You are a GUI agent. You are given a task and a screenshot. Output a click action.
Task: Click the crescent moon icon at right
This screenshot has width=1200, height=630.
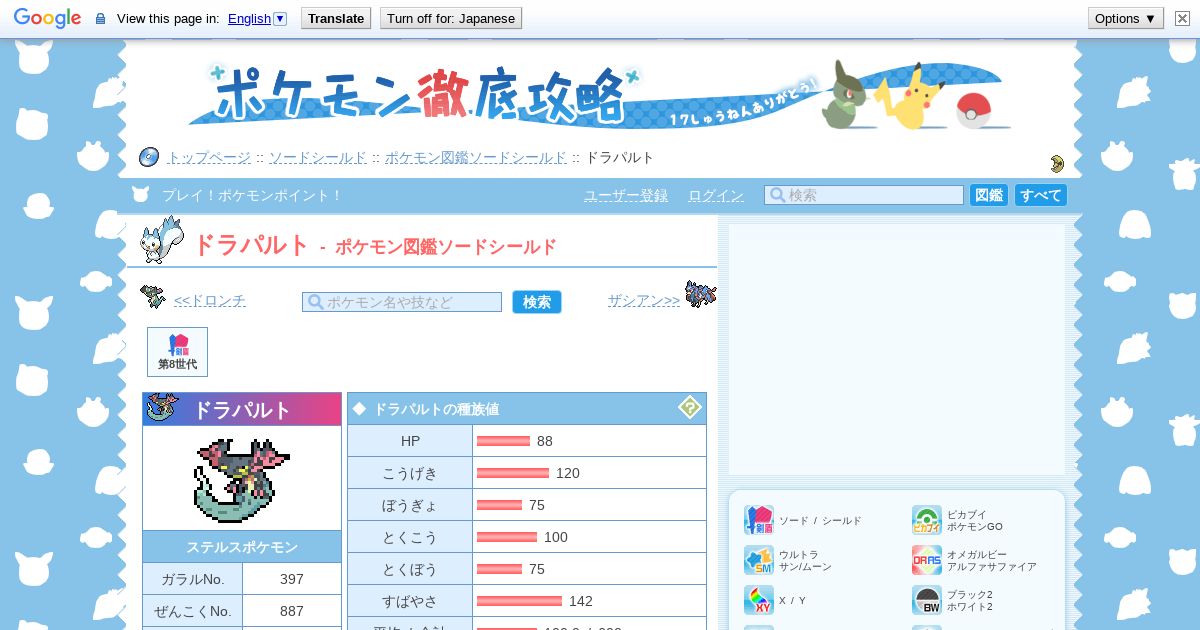(x=1057, y=164)
